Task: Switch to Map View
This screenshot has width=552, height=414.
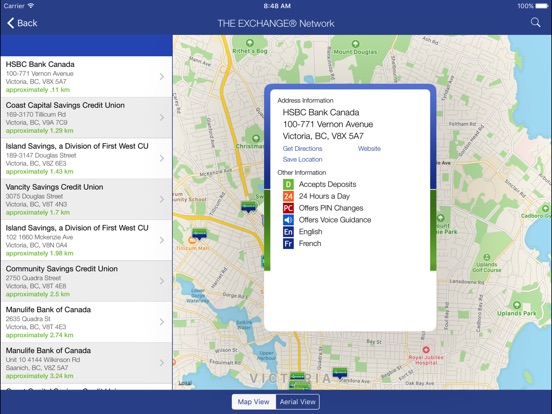Action: coord(253,402)
